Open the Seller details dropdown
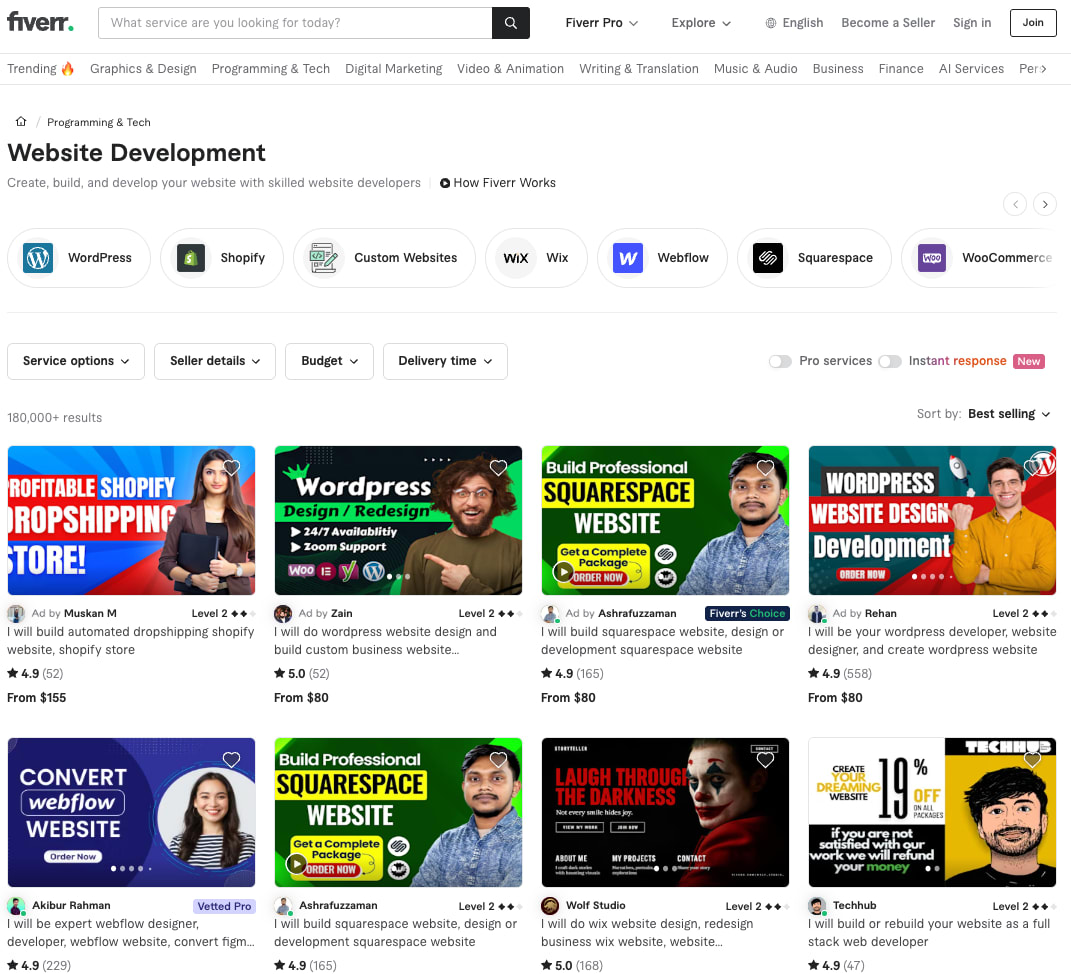1071x974 pixels. pyautogui.click(x=215, y=361)
